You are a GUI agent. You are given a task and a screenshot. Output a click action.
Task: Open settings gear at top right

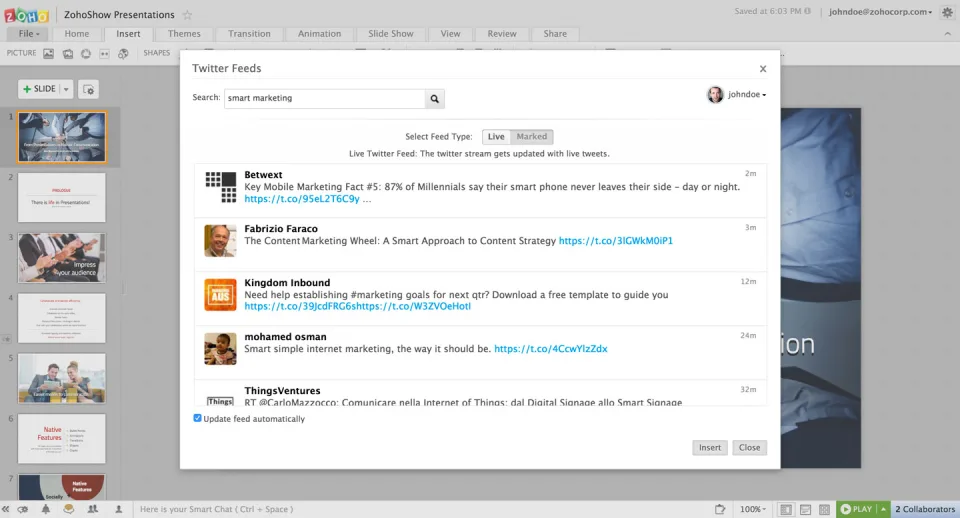947,12
